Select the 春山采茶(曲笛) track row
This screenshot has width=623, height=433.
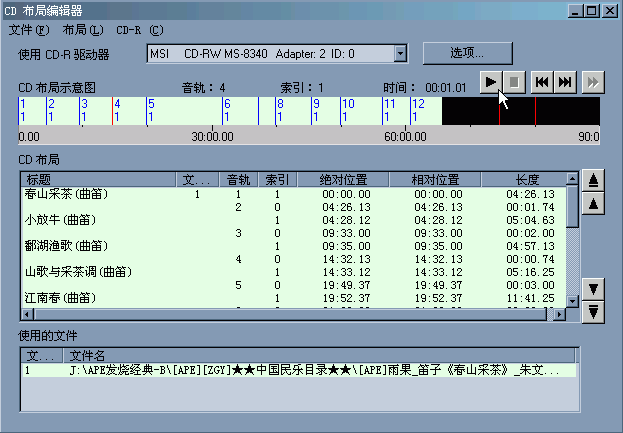[66, 194]
